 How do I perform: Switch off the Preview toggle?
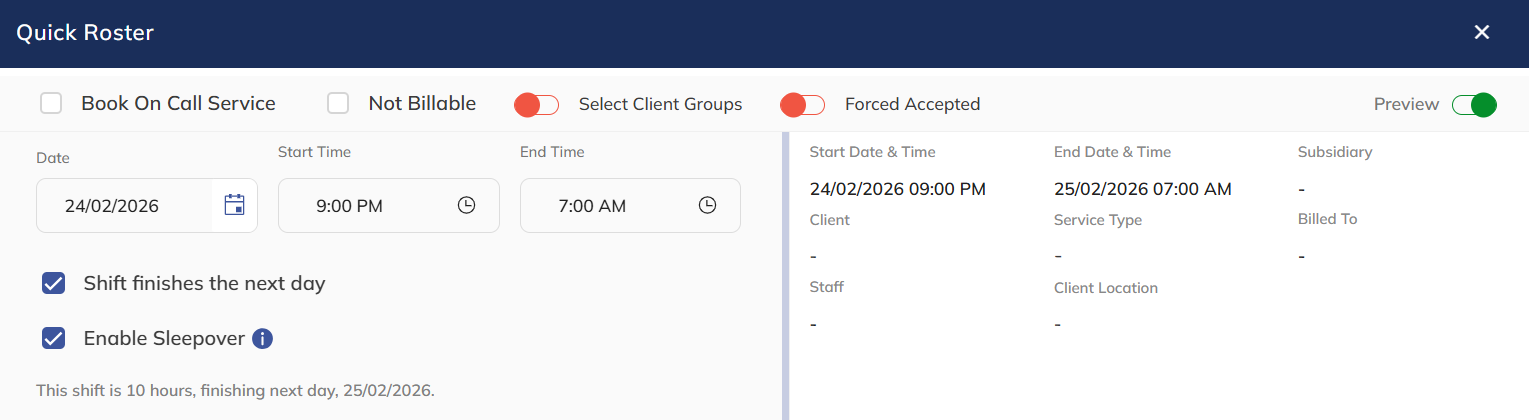pyautogui.click(x=1474, y=104)
